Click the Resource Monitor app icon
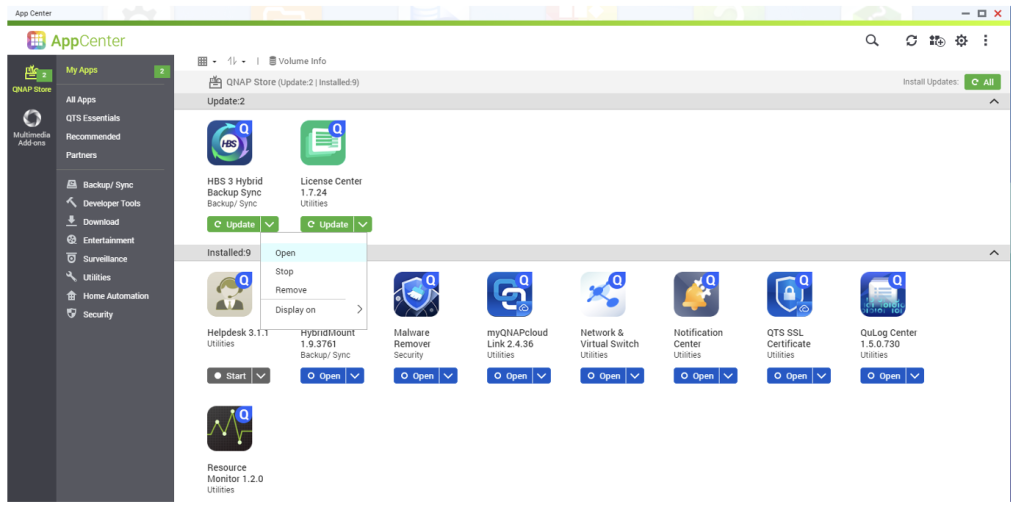 pyautogui.click(x=231, y=428)
